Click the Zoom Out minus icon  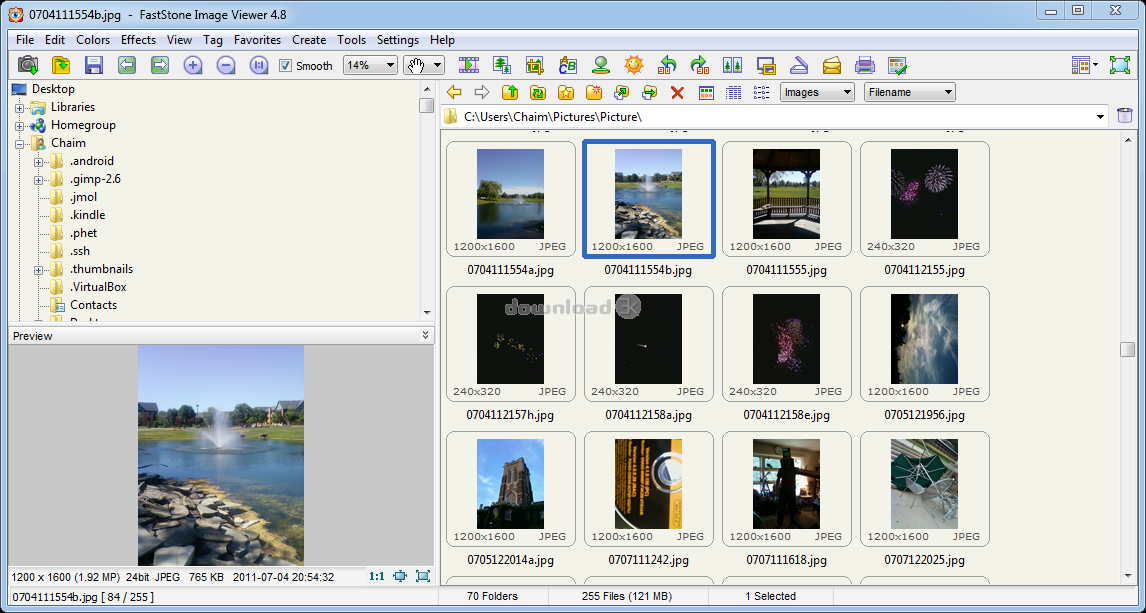[226, 65]
